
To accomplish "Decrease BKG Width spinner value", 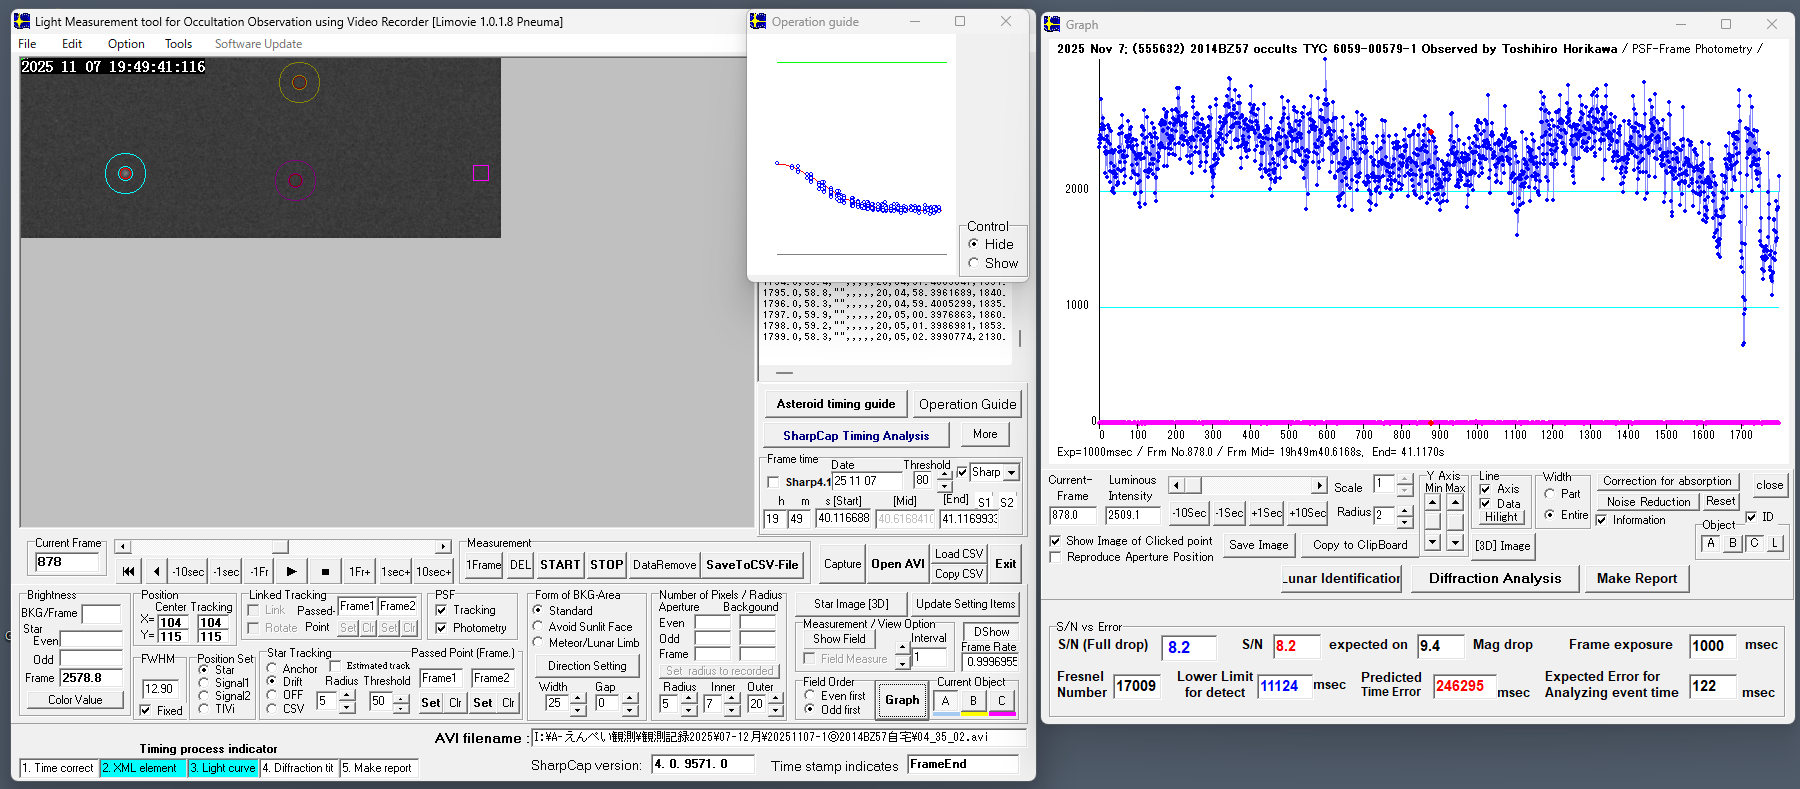I will pos(578,709).
